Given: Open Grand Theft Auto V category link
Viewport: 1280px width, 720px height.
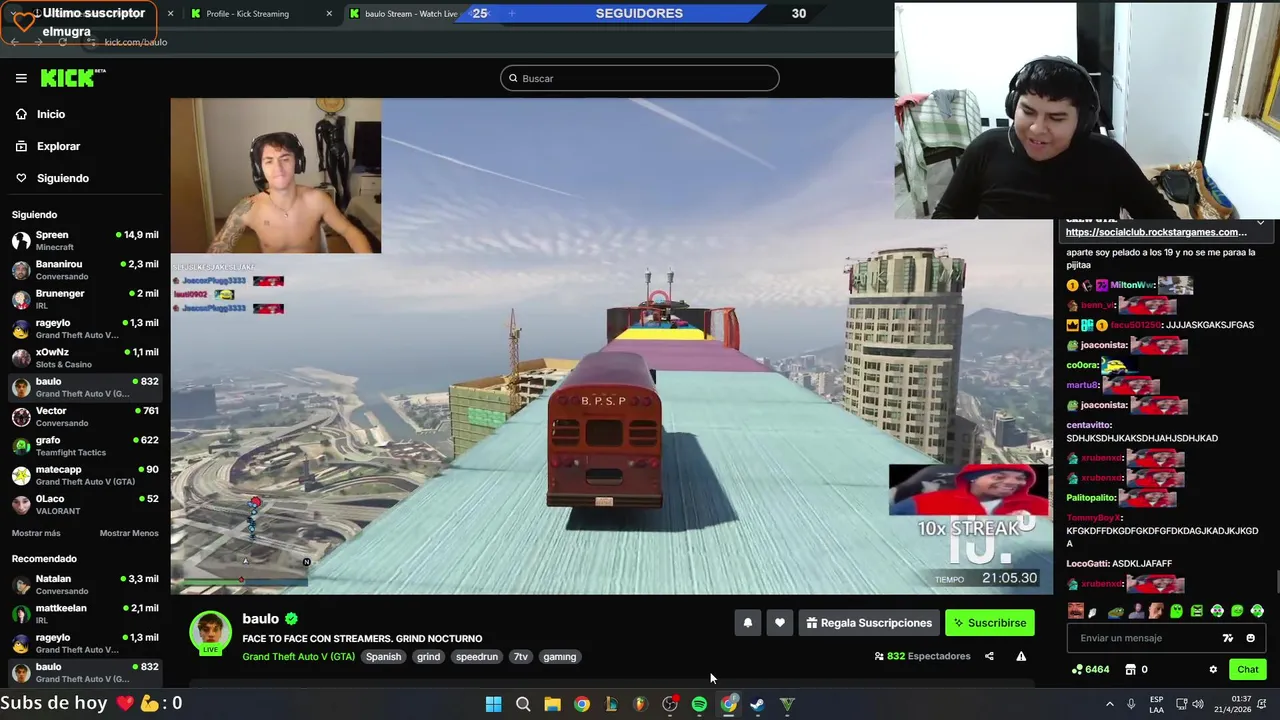Looking at the screenshot, I should point(298,657).
